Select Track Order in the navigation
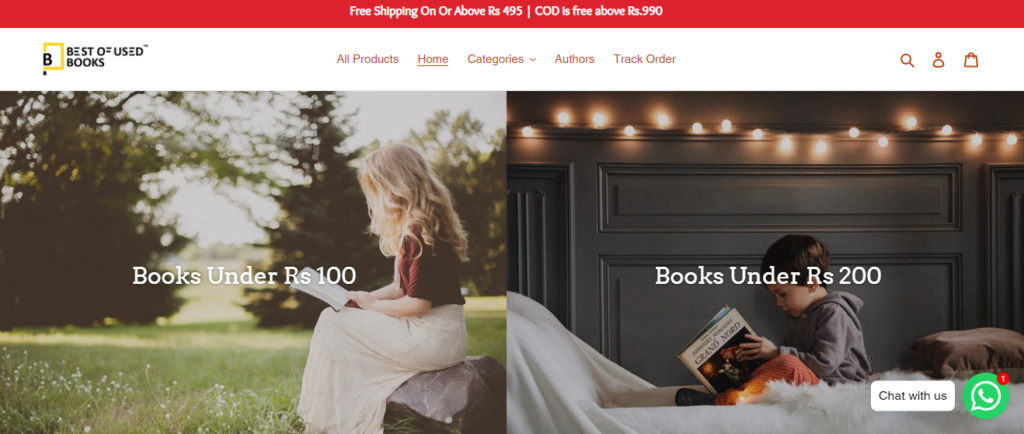The width and height of the screenshot is (1024, 434). (645, 59)
